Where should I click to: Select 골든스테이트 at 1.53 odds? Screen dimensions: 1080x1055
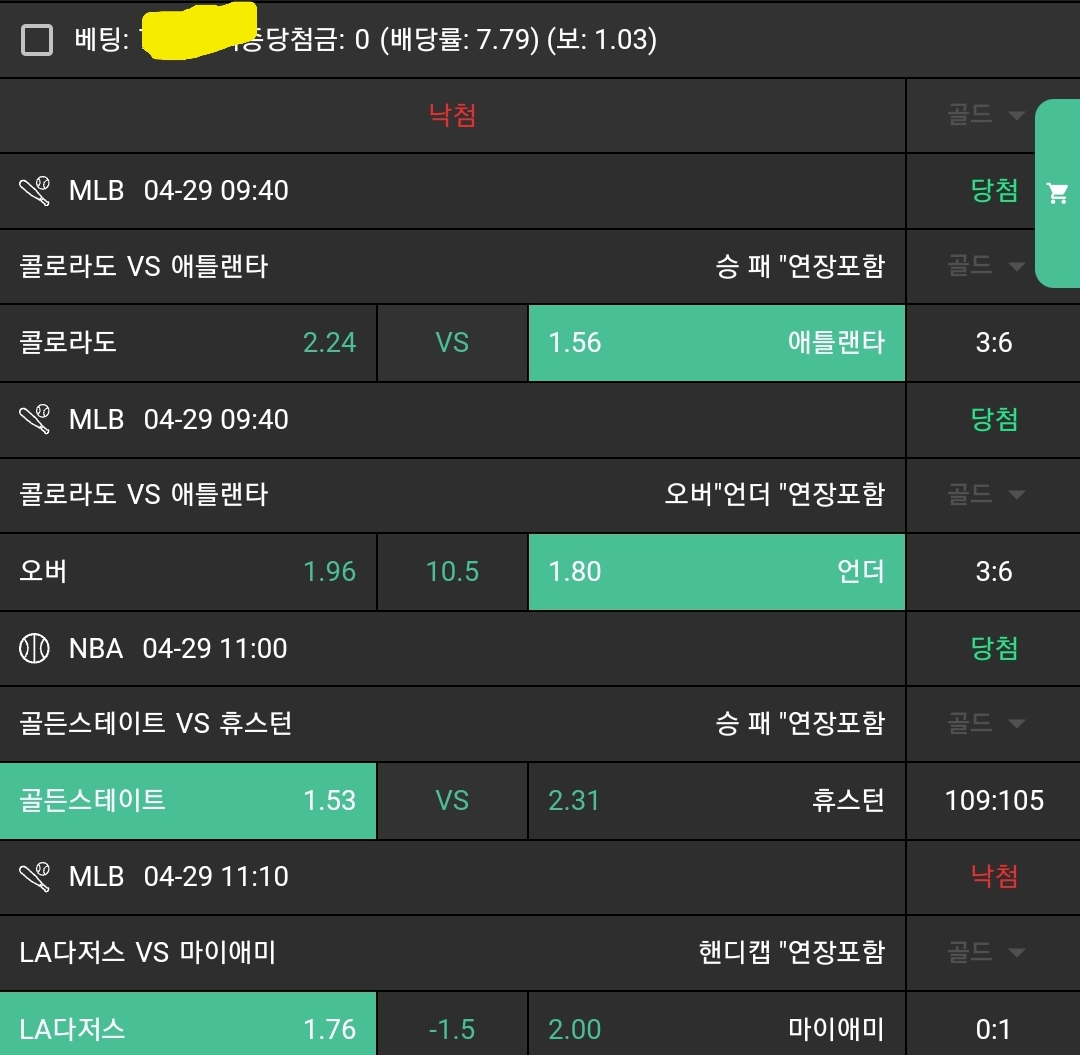pos(188,801)
